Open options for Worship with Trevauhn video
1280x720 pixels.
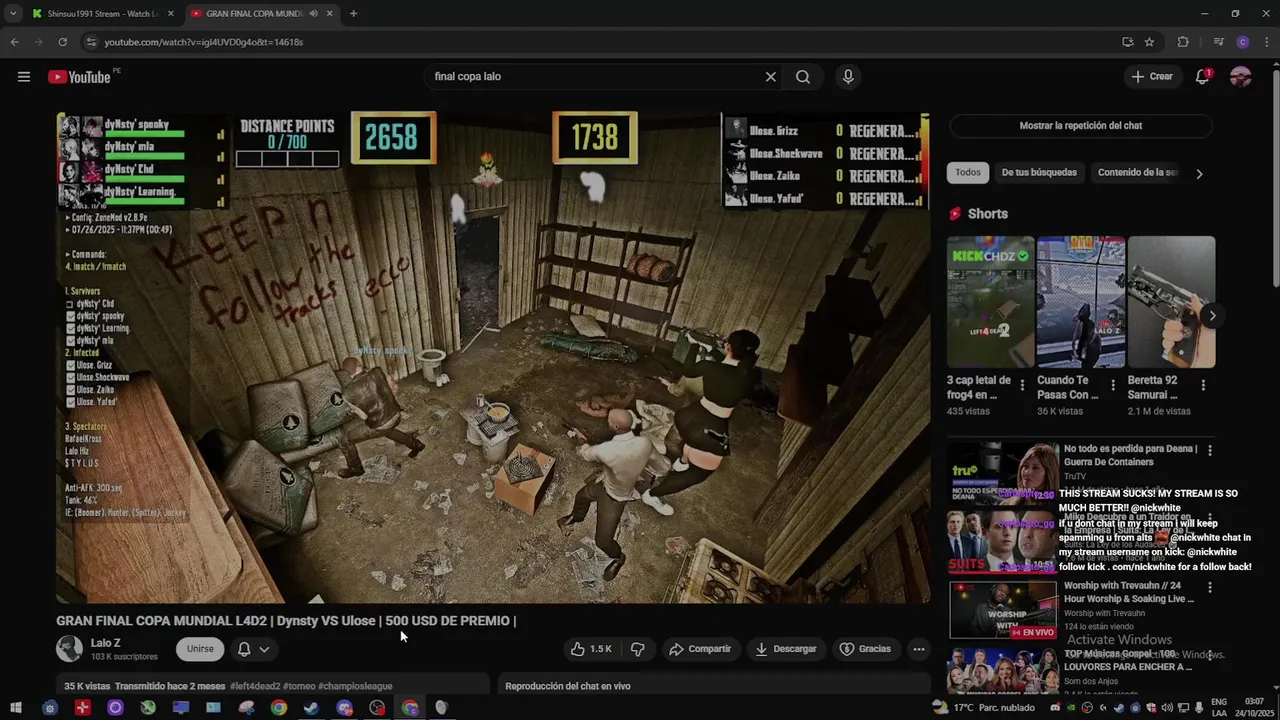coord(1210,588)
